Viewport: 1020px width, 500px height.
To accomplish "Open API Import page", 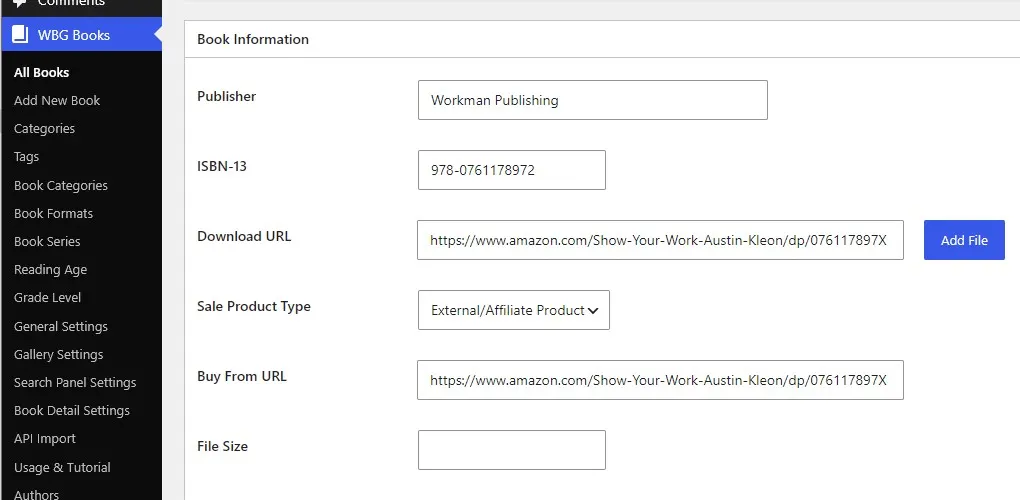I will (45, 438).
